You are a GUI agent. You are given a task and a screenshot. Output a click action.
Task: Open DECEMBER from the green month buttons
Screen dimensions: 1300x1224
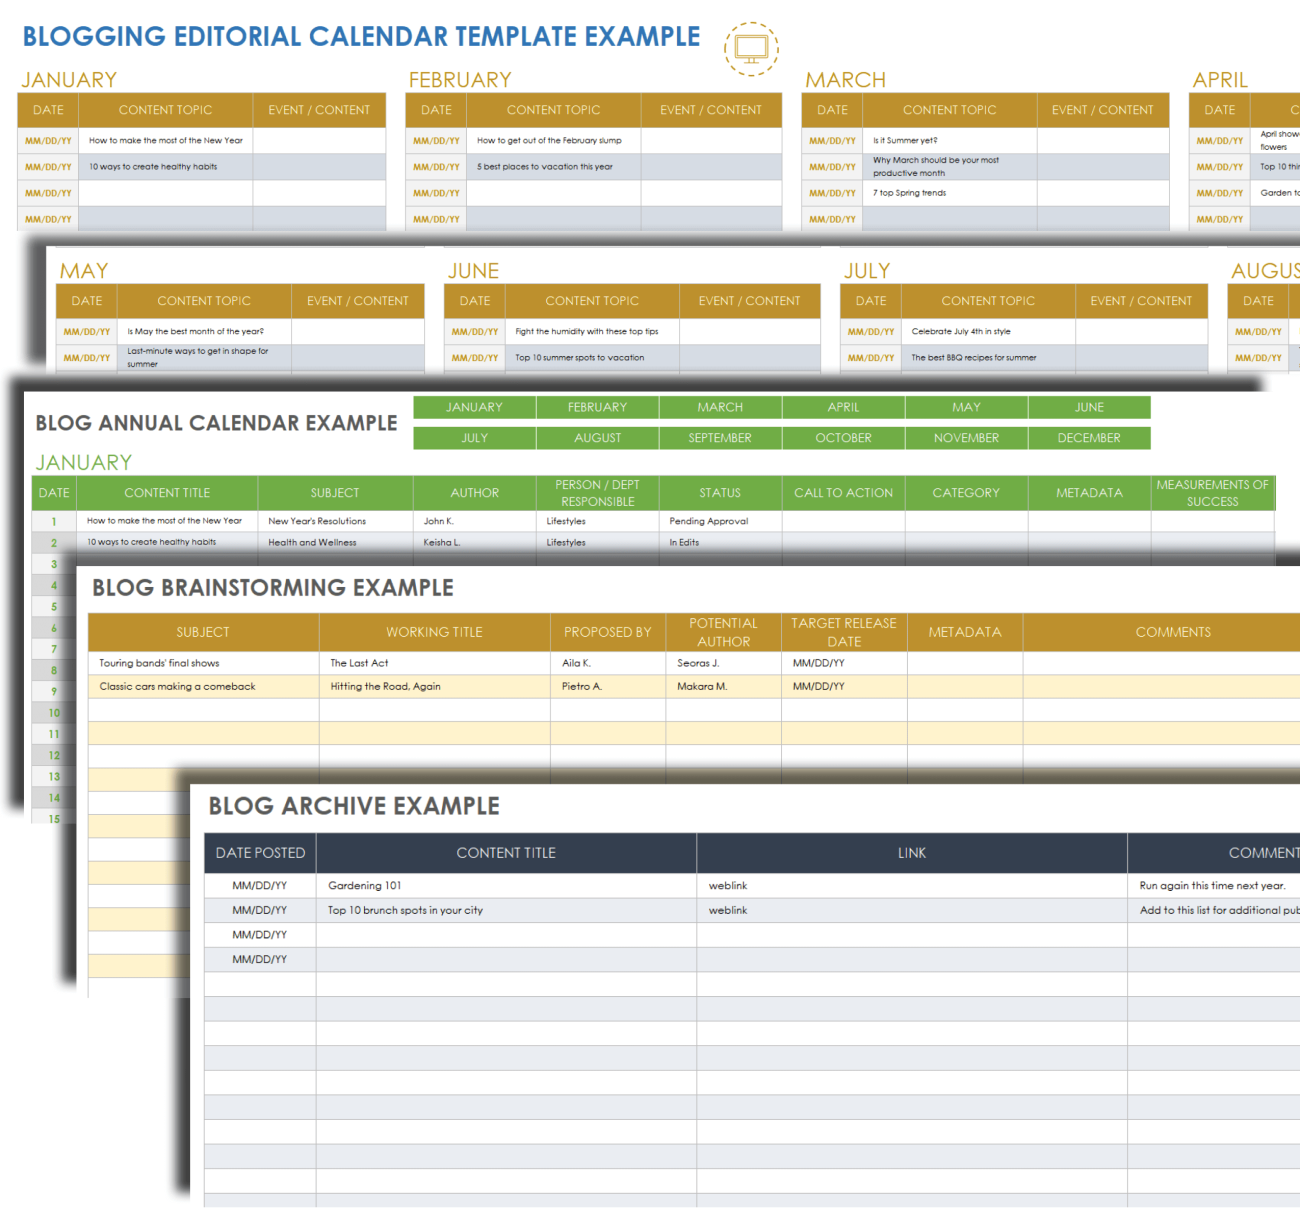(x=1089, y=438)
